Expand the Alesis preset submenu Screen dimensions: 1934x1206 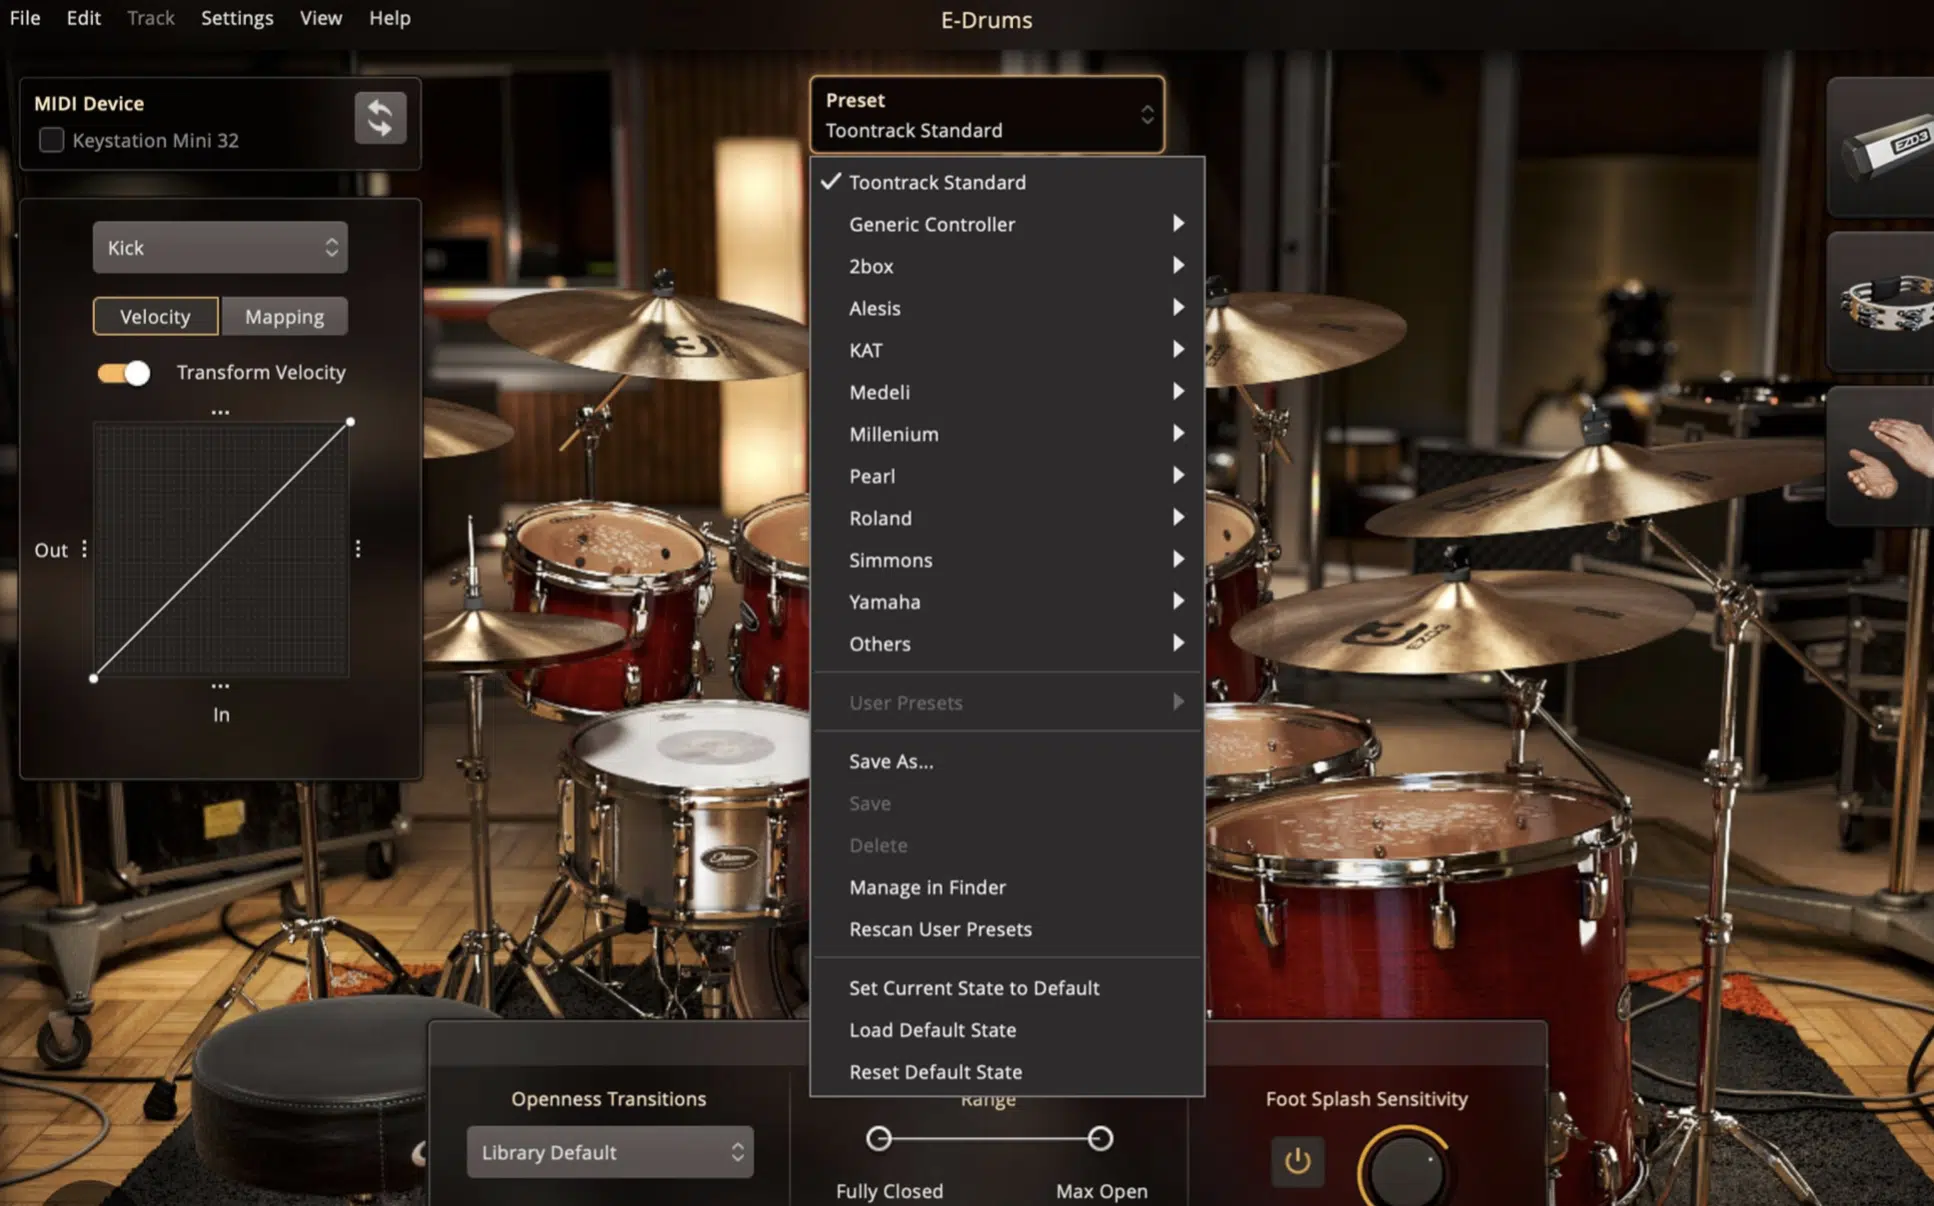click(x=1011, y=307)
